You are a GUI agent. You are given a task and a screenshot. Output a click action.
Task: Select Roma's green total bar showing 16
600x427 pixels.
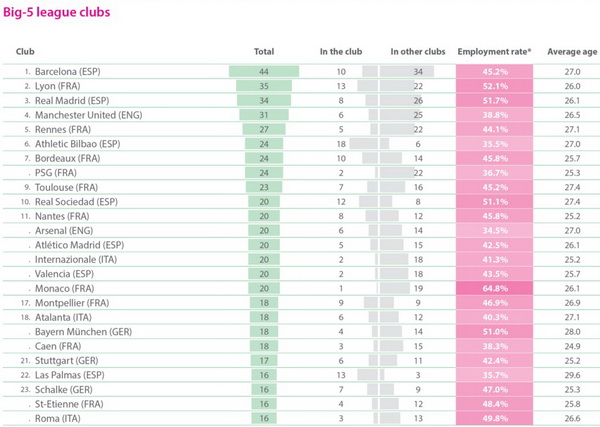point(264,418)
